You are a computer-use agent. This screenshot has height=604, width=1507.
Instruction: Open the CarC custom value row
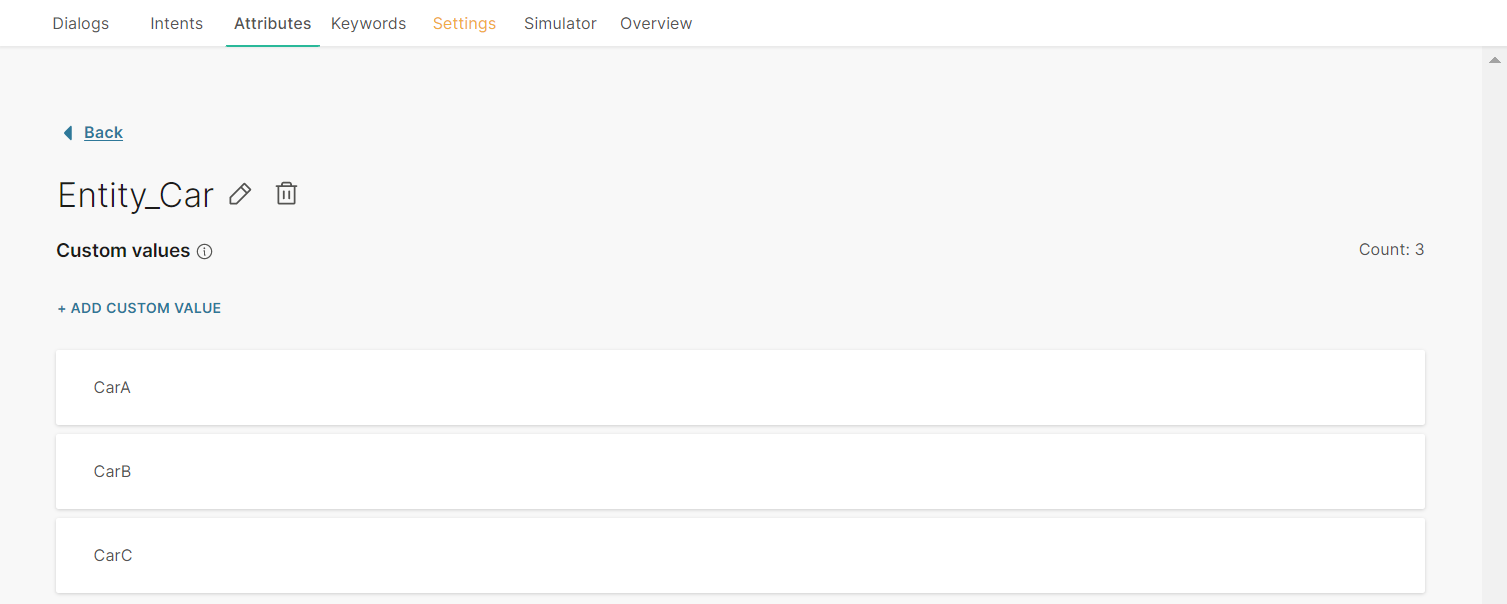[740, 555]
